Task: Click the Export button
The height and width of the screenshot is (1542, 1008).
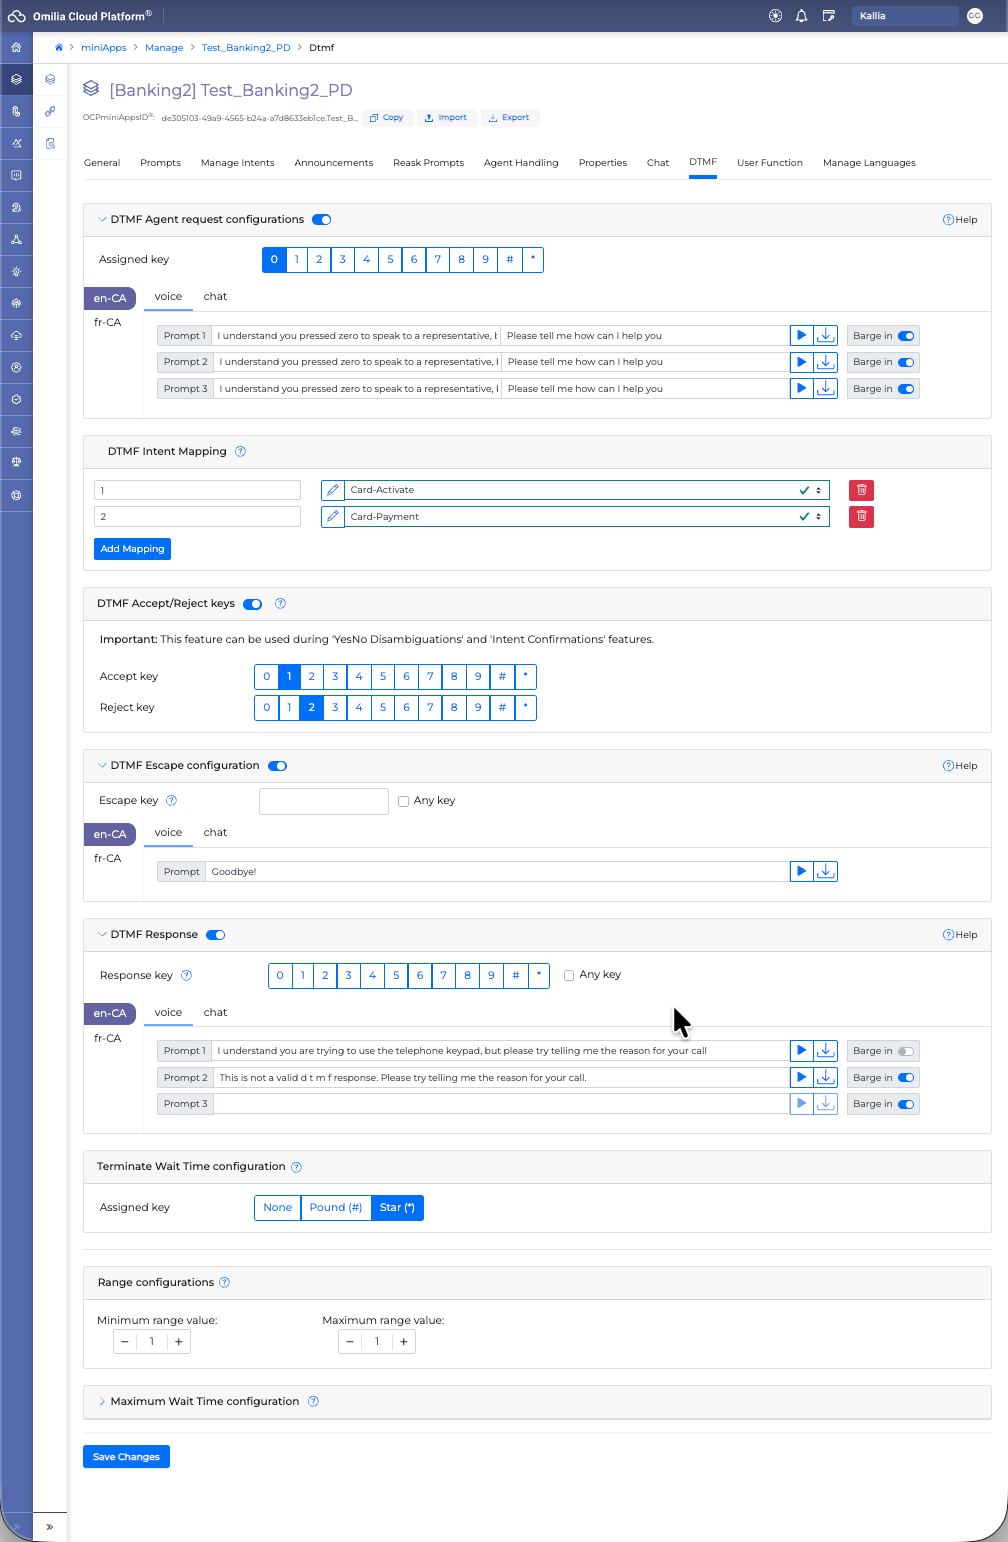Action: coord(510,118)
